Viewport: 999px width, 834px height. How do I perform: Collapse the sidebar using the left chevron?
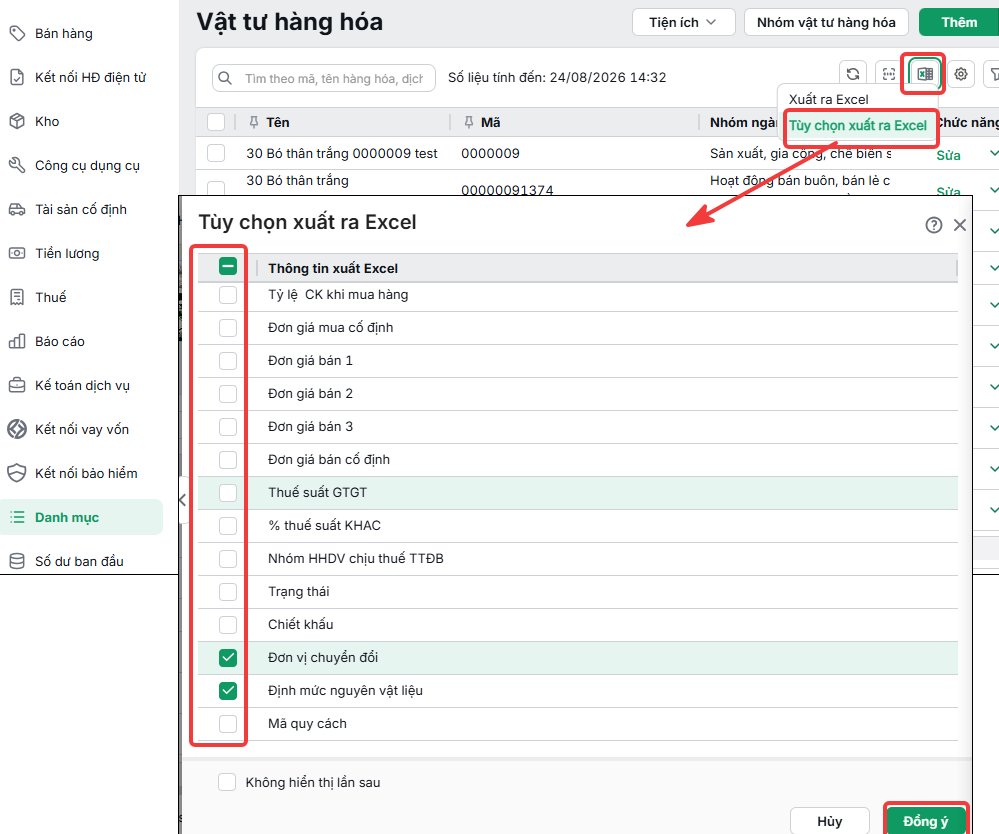[182, 500]
